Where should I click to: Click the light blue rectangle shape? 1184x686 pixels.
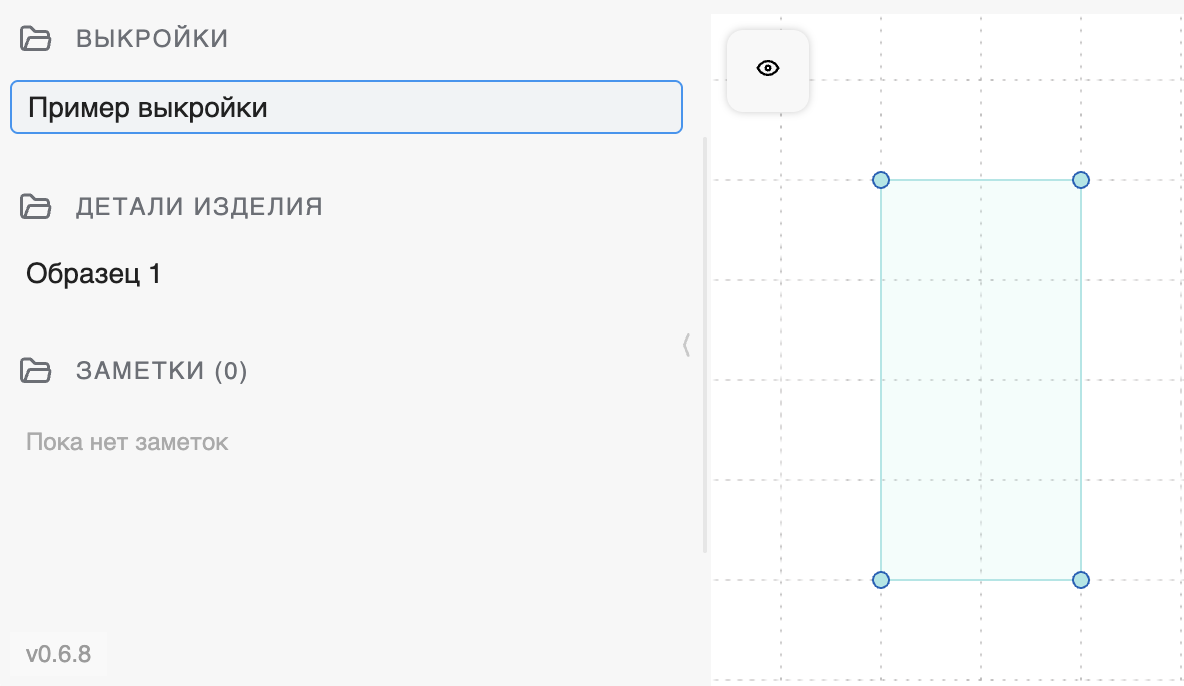(x=981, y=380)
